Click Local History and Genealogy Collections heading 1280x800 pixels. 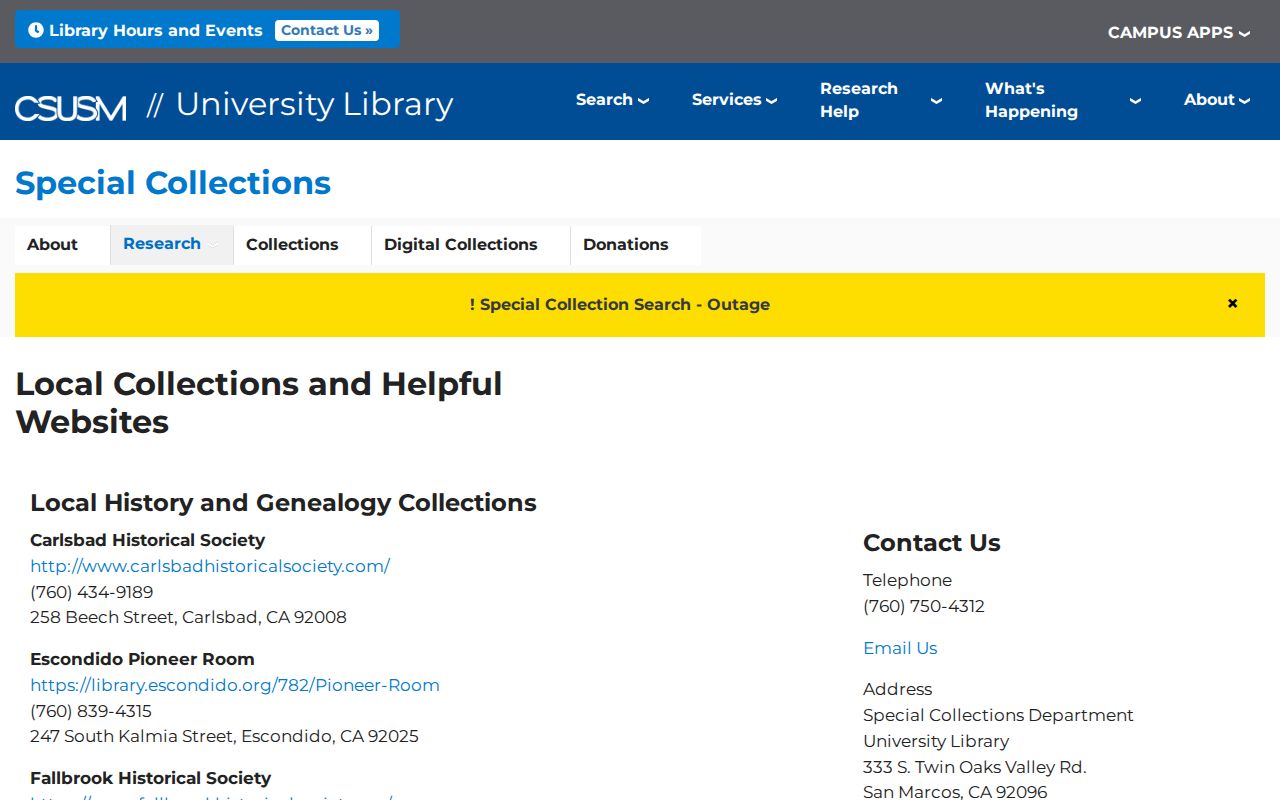[283, 503]
